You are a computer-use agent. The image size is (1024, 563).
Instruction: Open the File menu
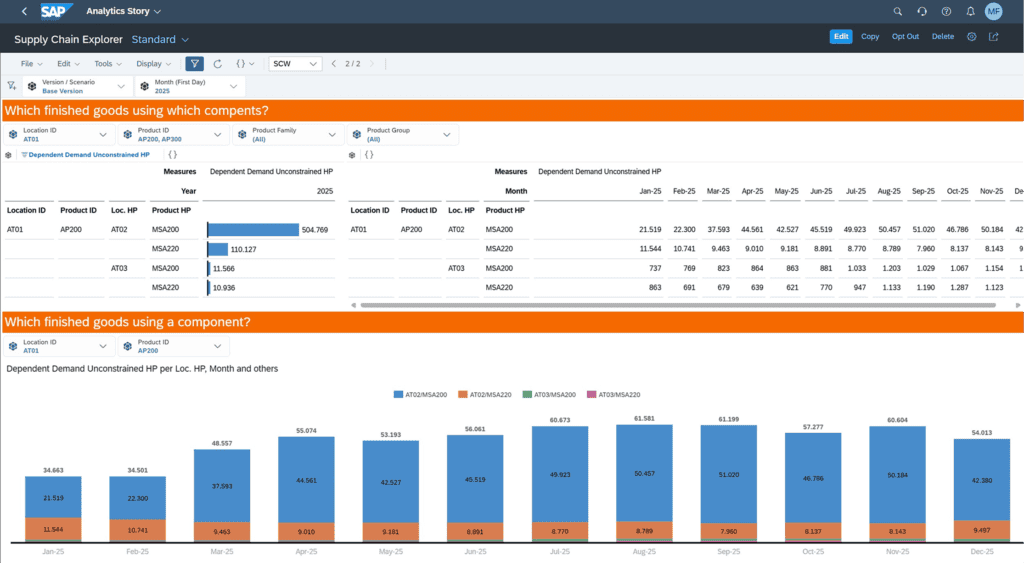(x=31, y=63)
